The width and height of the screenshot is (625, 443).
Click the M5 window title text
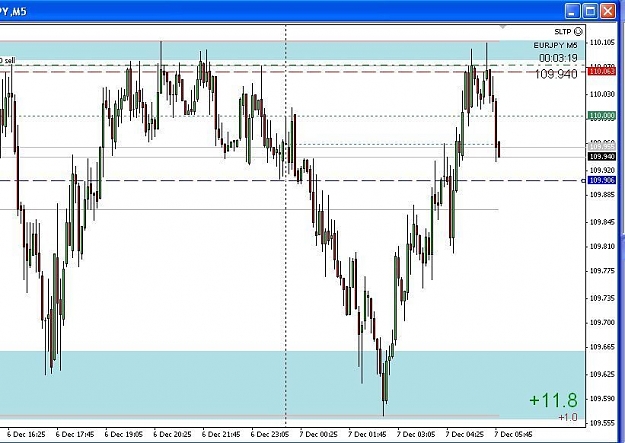(x=13, y=12)
